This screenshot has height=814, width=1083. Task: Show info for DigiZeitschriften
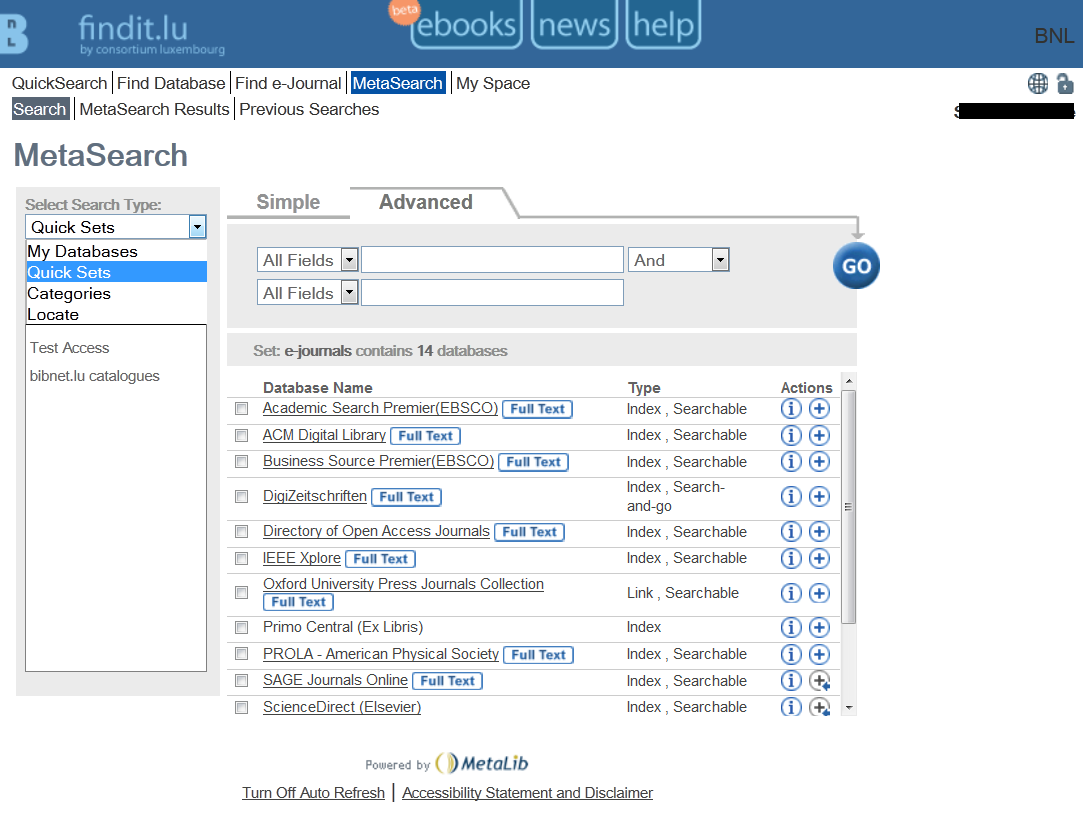coord(791,496)
